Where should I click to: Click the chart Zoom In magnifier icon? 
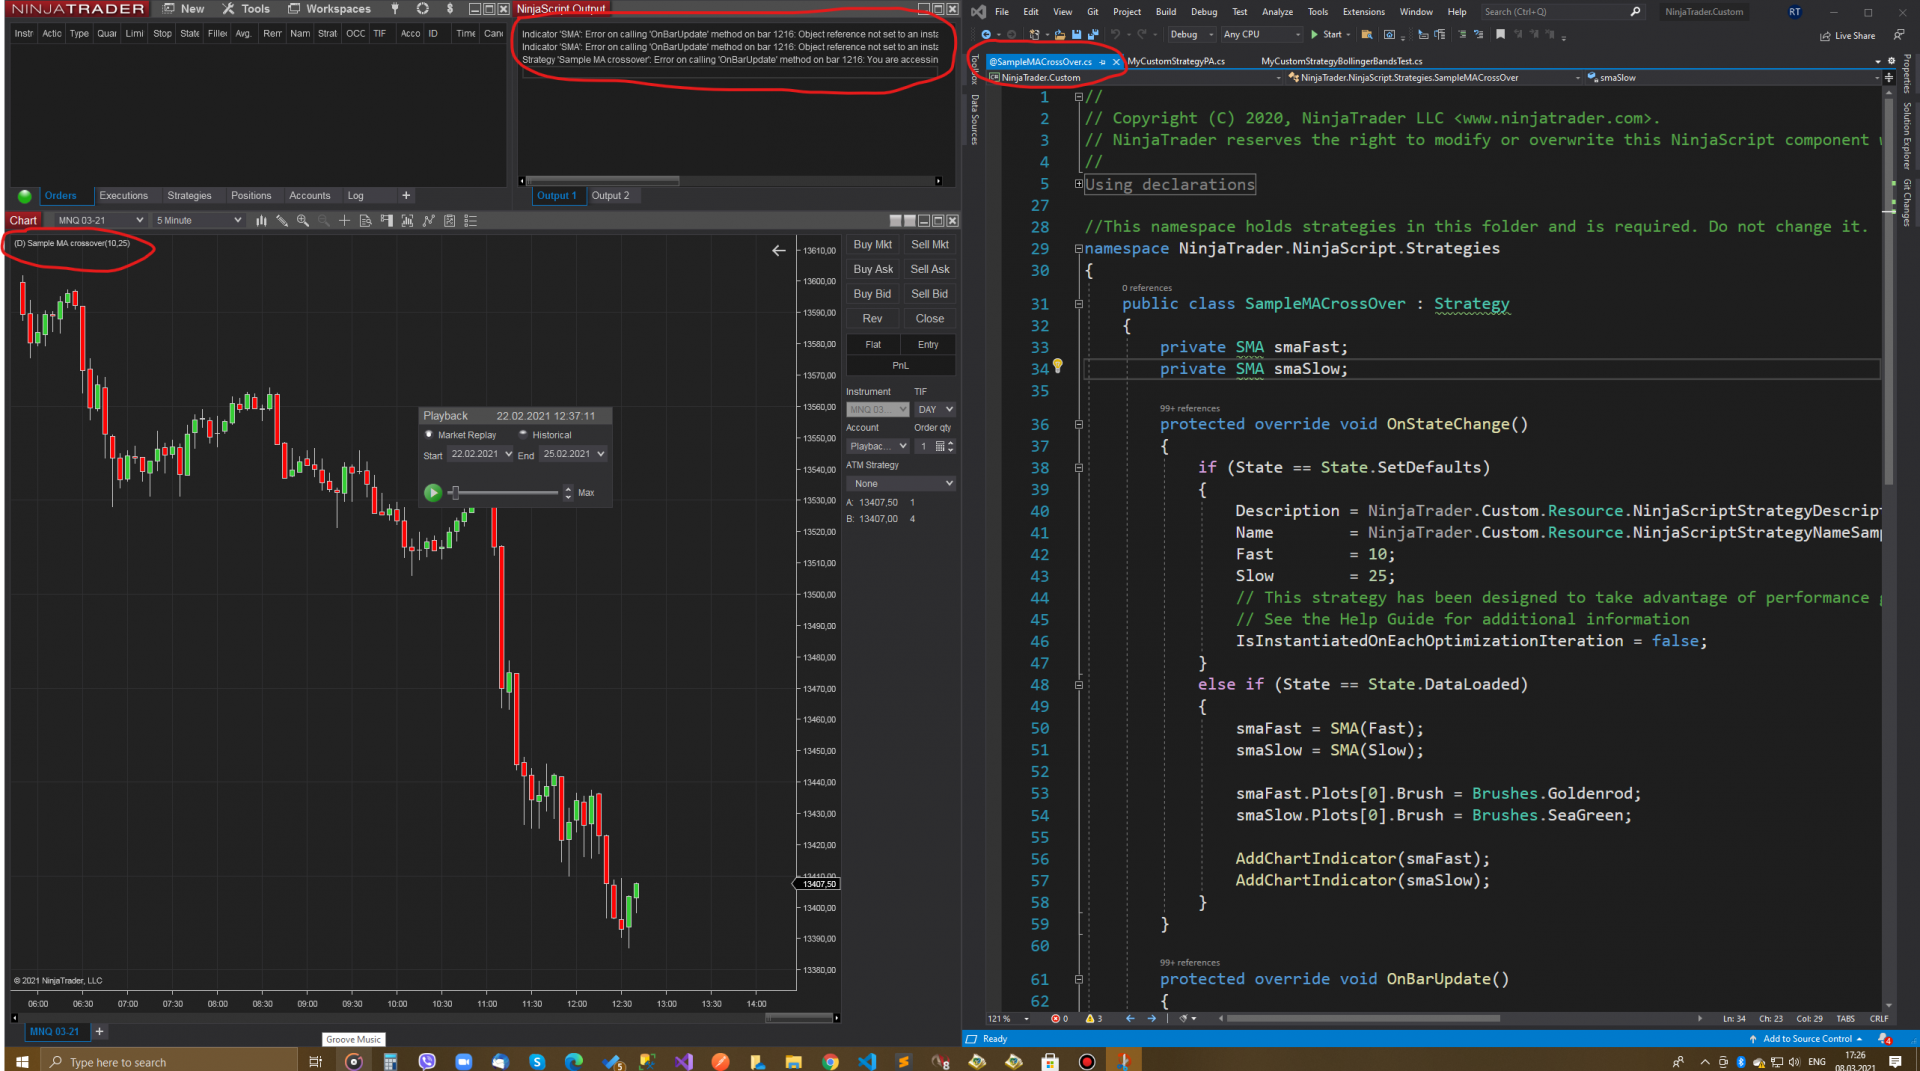point(302,221)
